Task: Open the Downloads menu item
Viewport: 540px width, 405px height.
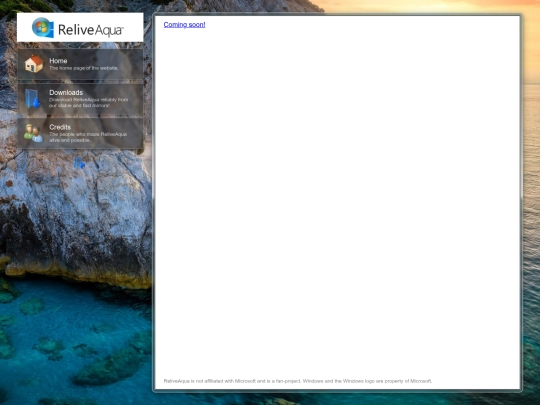Action: tap(80, 99)
